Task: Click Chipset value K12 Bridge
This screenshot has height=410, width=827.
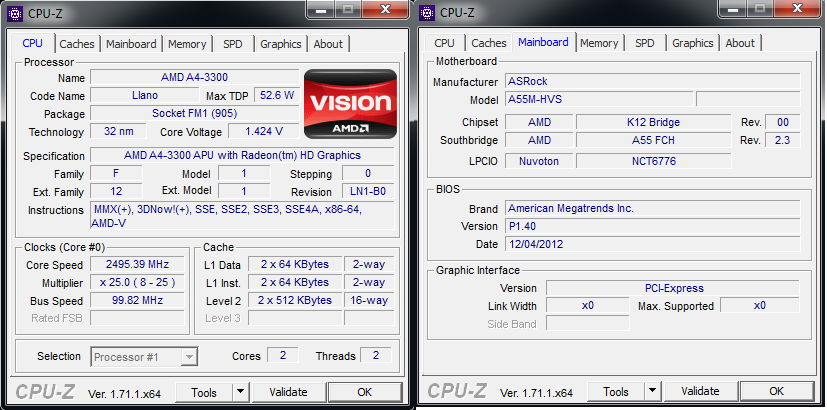Action: [x=653, y=122]
